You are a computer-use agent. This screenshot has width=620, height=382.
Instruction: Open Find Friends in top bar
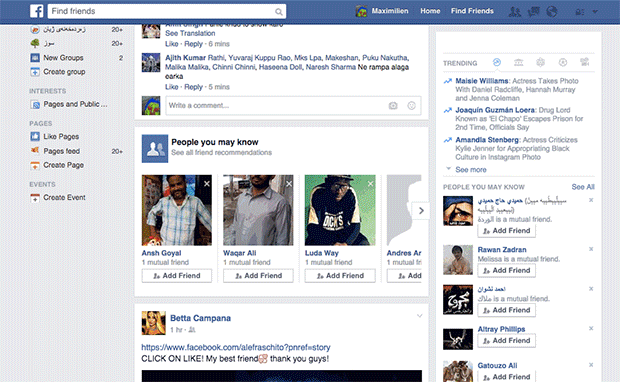tap(472, 11)
